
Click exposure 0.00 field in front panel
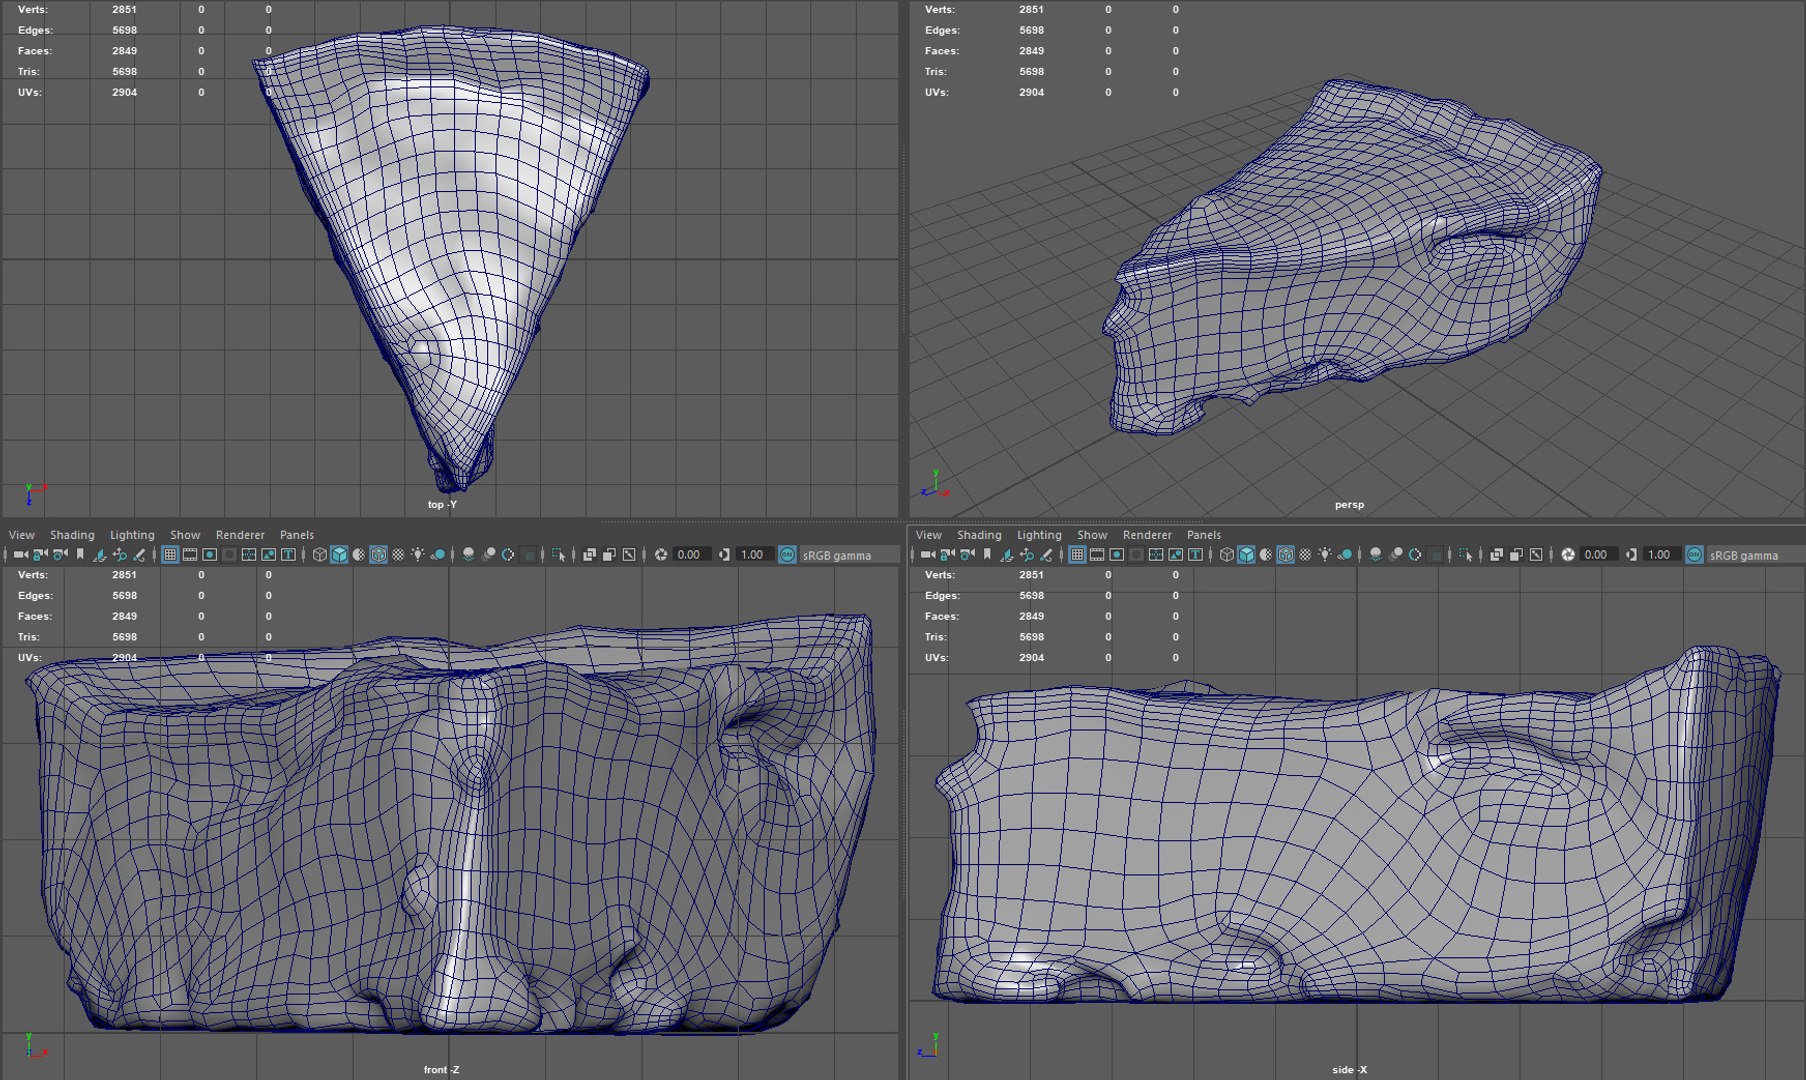point(690,555)
